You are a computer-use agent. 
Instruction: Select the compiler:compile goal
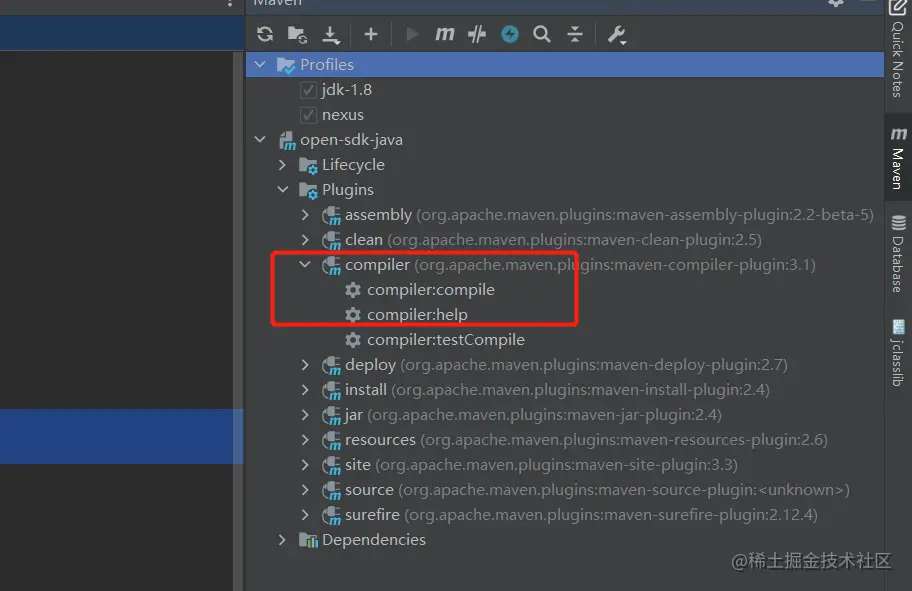(431, 290)
